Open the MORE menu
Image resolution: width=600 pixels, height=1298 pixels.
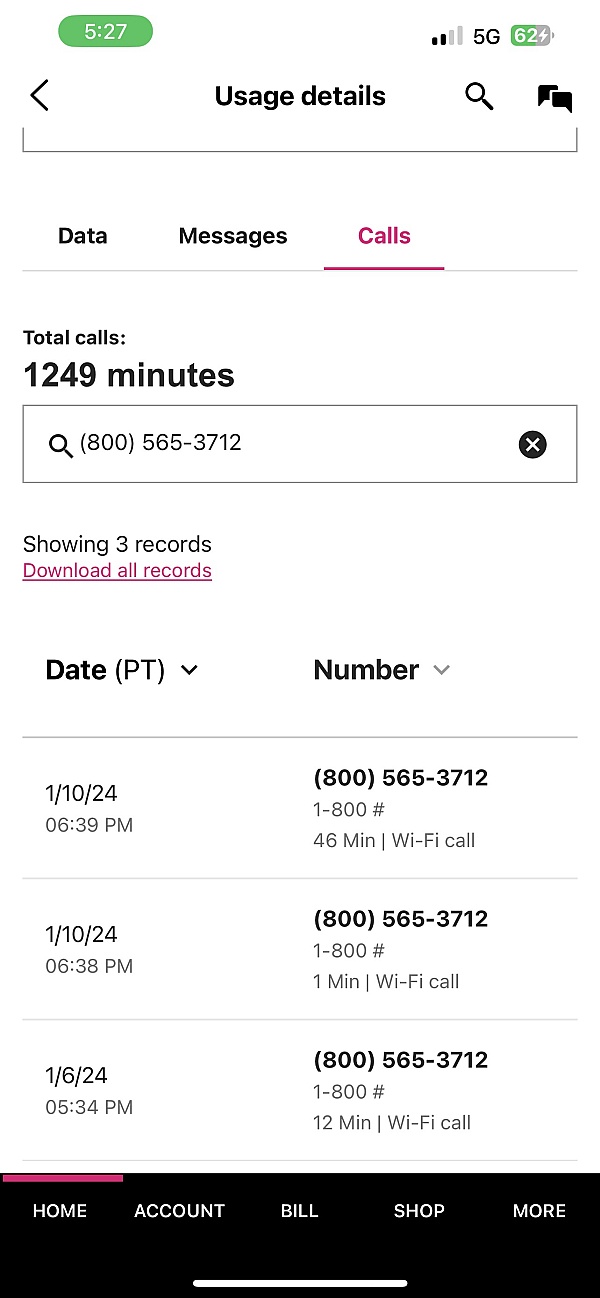pos(539,1210)
